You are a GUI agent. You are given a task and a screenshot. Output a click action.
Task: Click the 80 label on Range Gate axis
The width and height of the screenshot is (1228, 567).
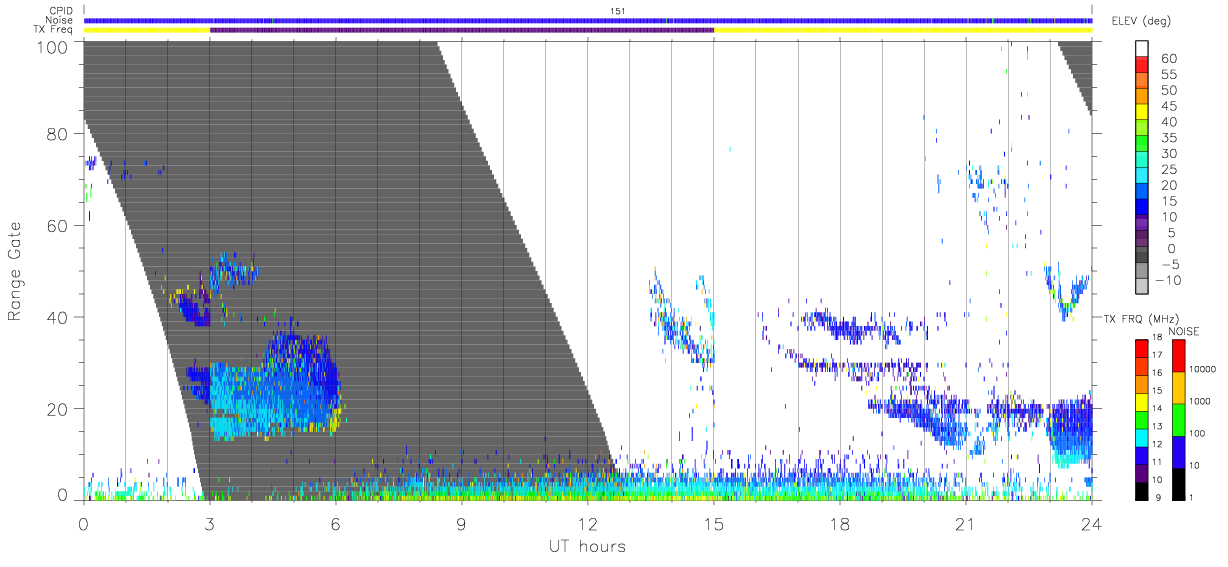click(58, 134)
